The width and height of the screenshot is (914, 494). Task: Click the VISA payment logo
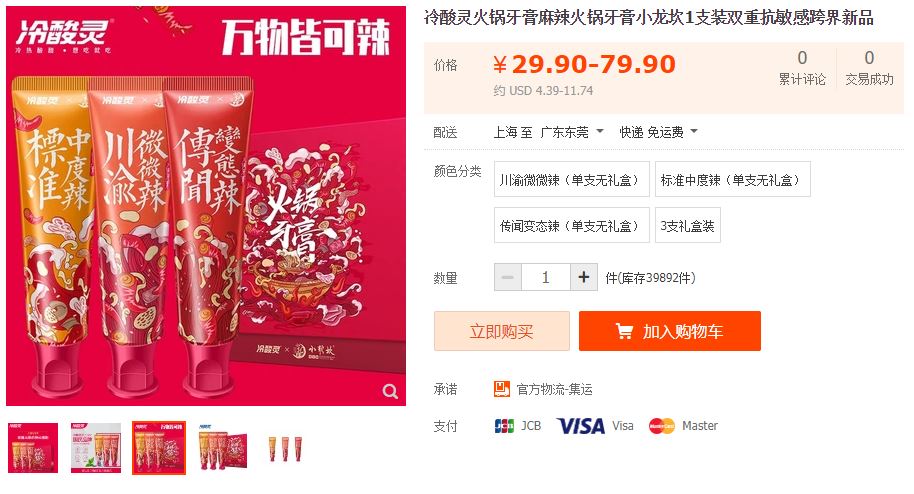point(581,426)
